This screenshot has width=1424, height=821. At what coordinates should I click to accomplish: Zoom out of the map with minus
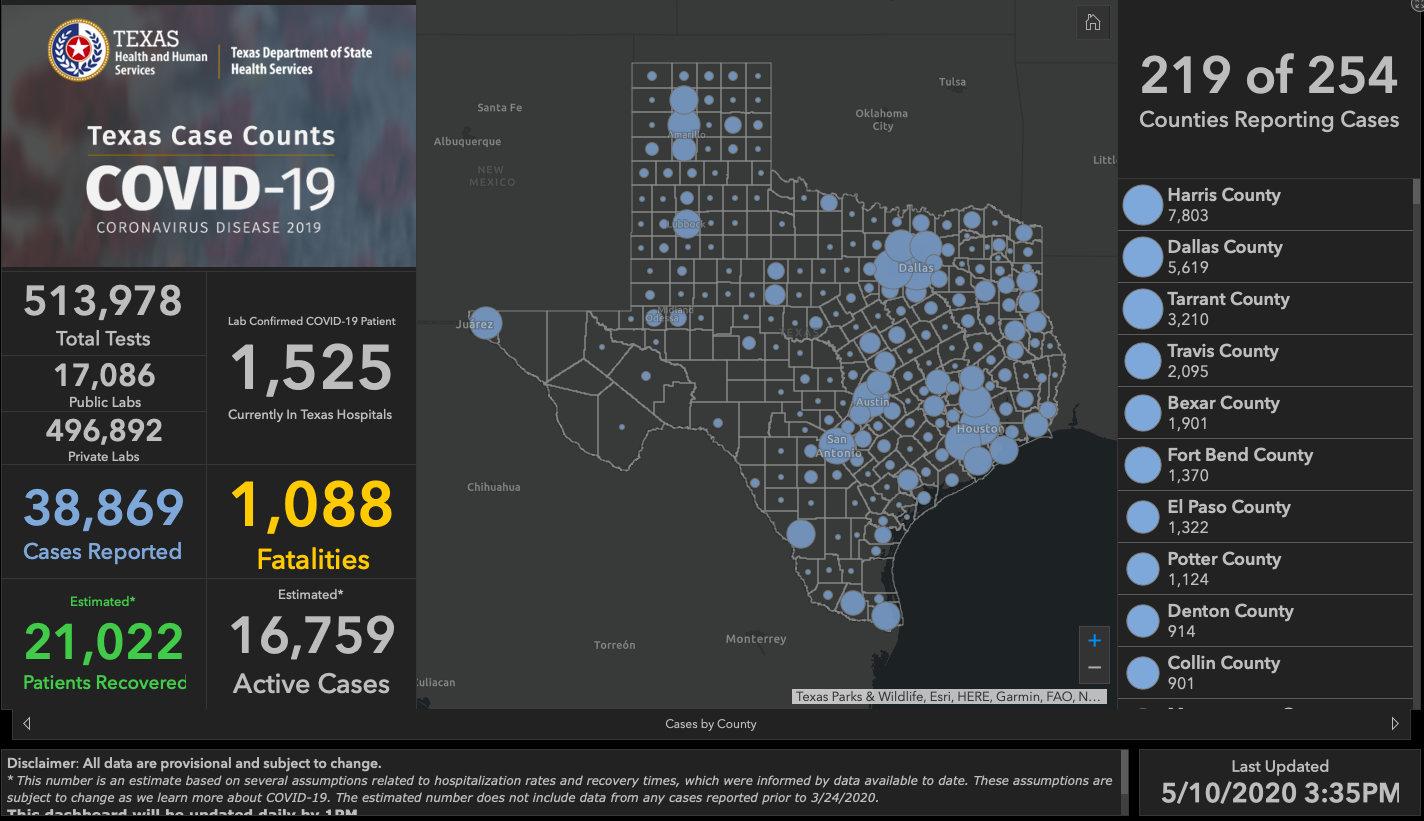coord(1094,667)
